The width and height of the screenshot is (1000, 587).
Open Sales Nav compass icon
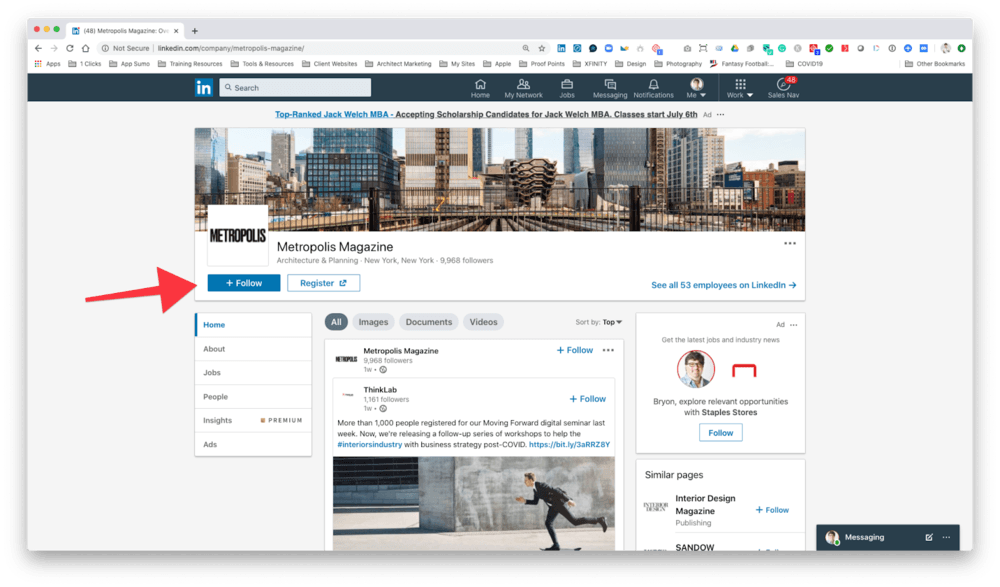[x=783, y=88]
